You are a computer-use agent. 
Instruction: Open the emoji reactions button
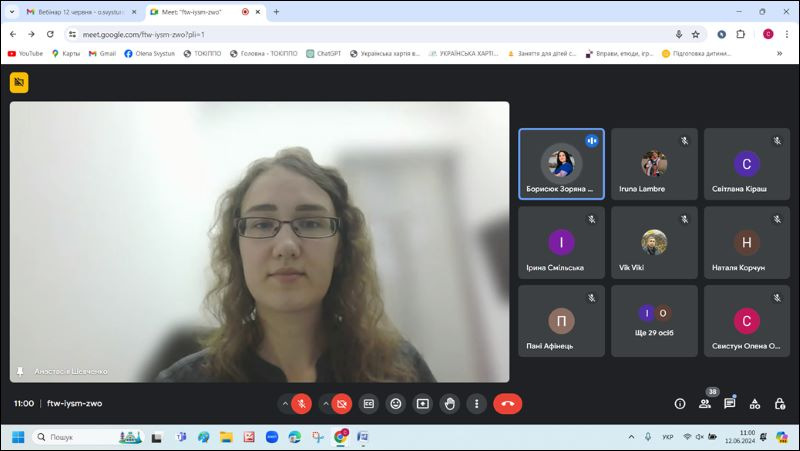(x=396, y=404)
